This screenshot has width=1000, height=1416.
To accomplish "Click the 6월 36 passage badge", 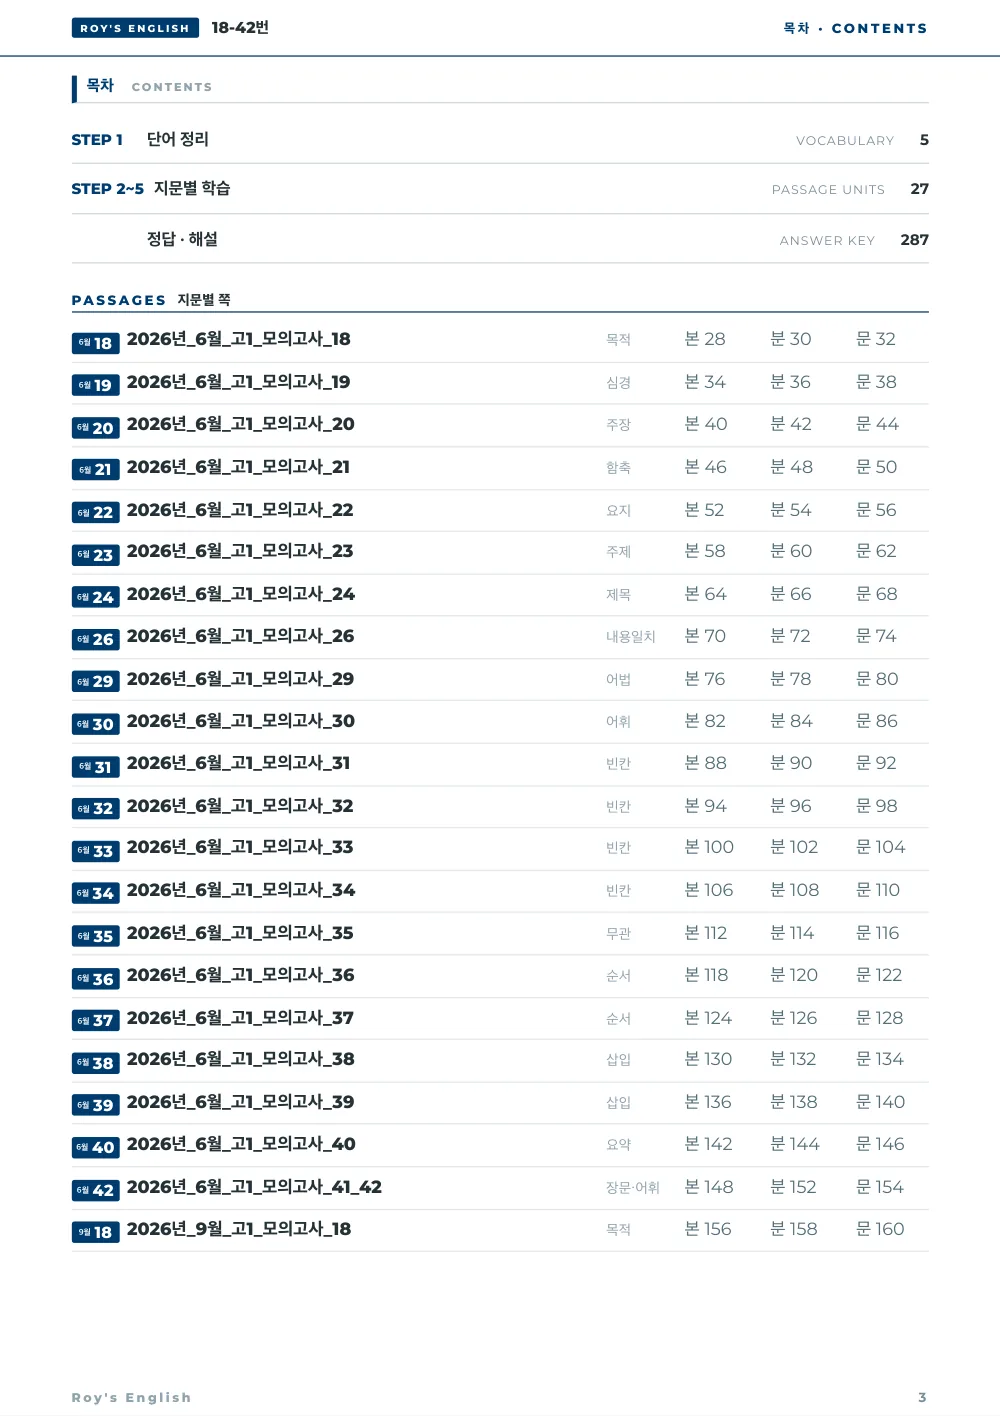I will click(x=96, y=979).
